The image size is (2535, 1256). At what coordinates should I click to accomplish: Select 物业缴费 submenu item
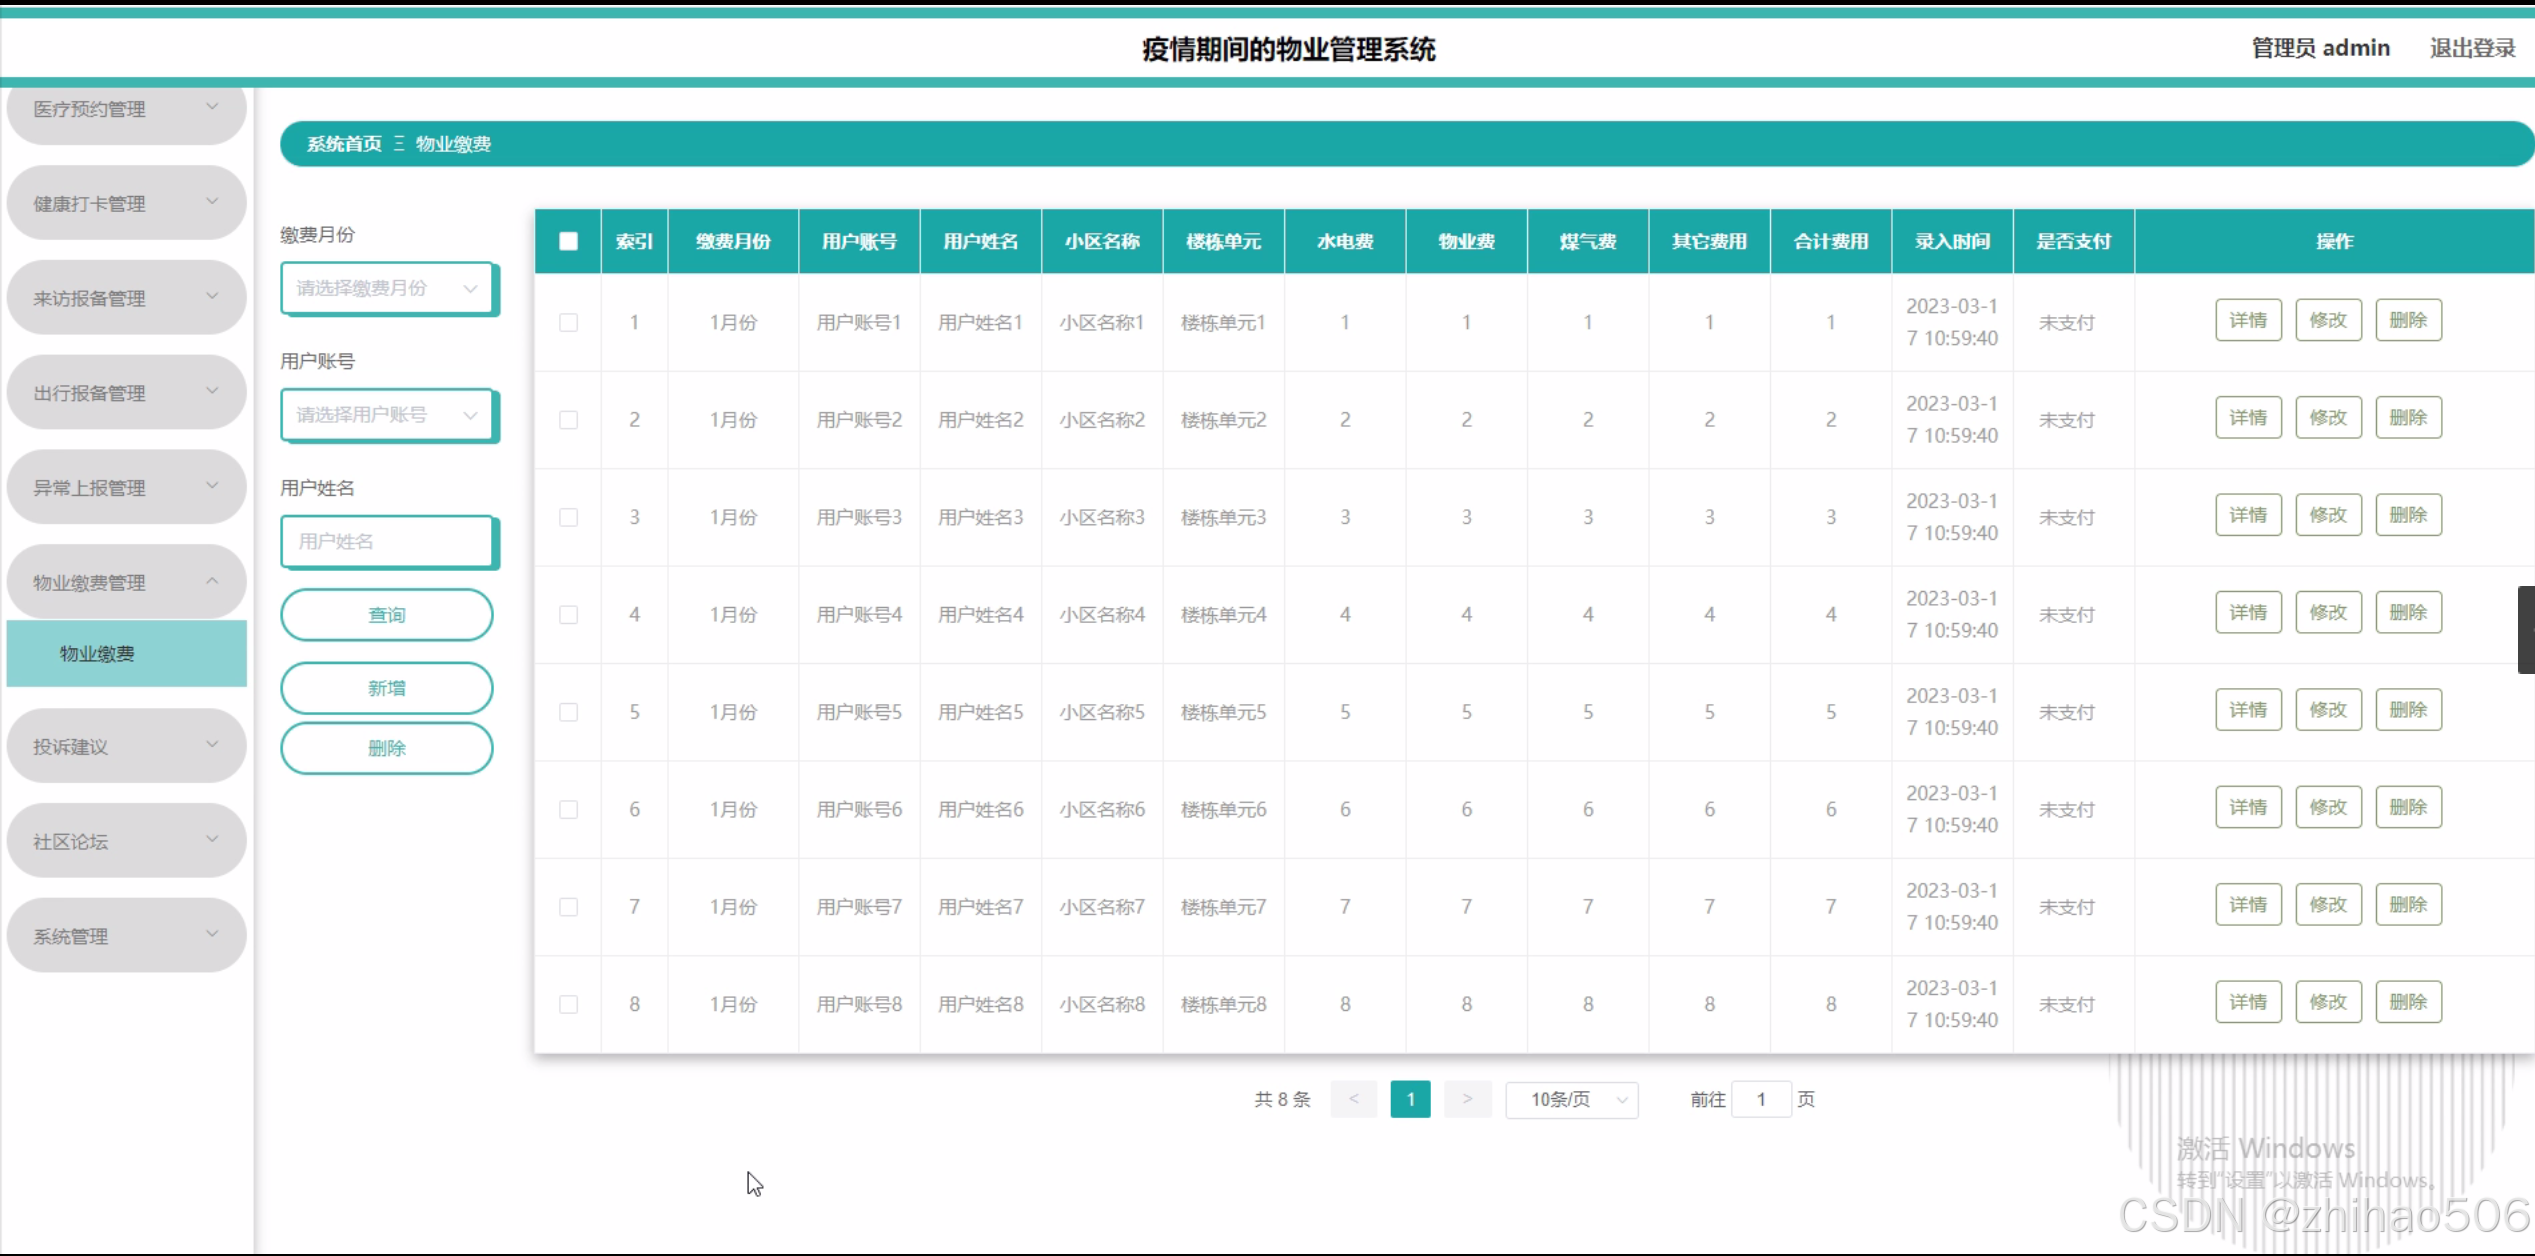click(x=97, y=654)
